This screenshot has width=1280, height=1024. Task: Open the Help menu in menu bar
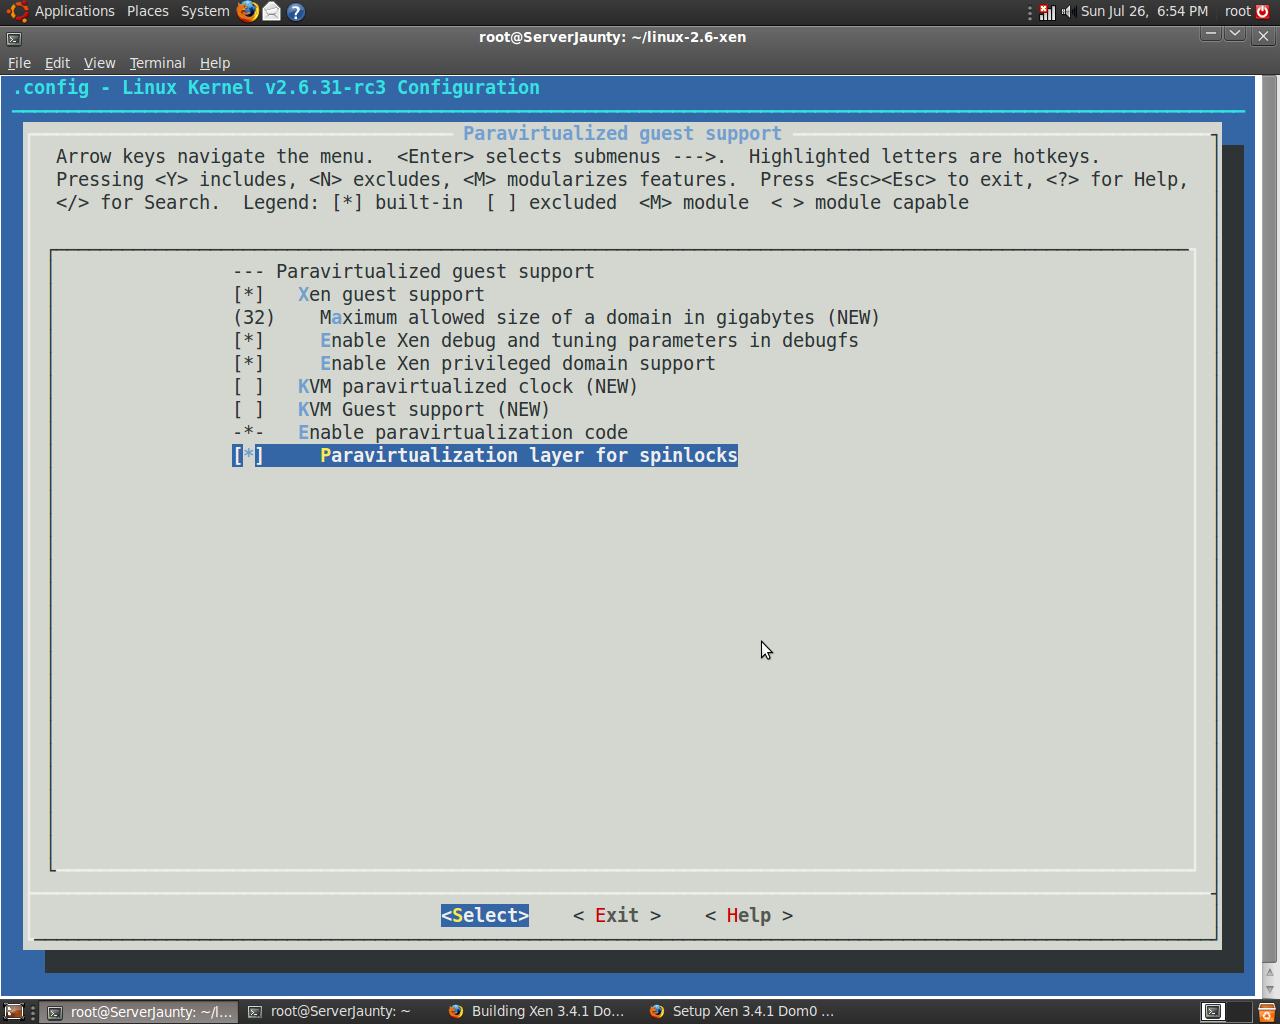pyautogui.click(x=214, y=63)
